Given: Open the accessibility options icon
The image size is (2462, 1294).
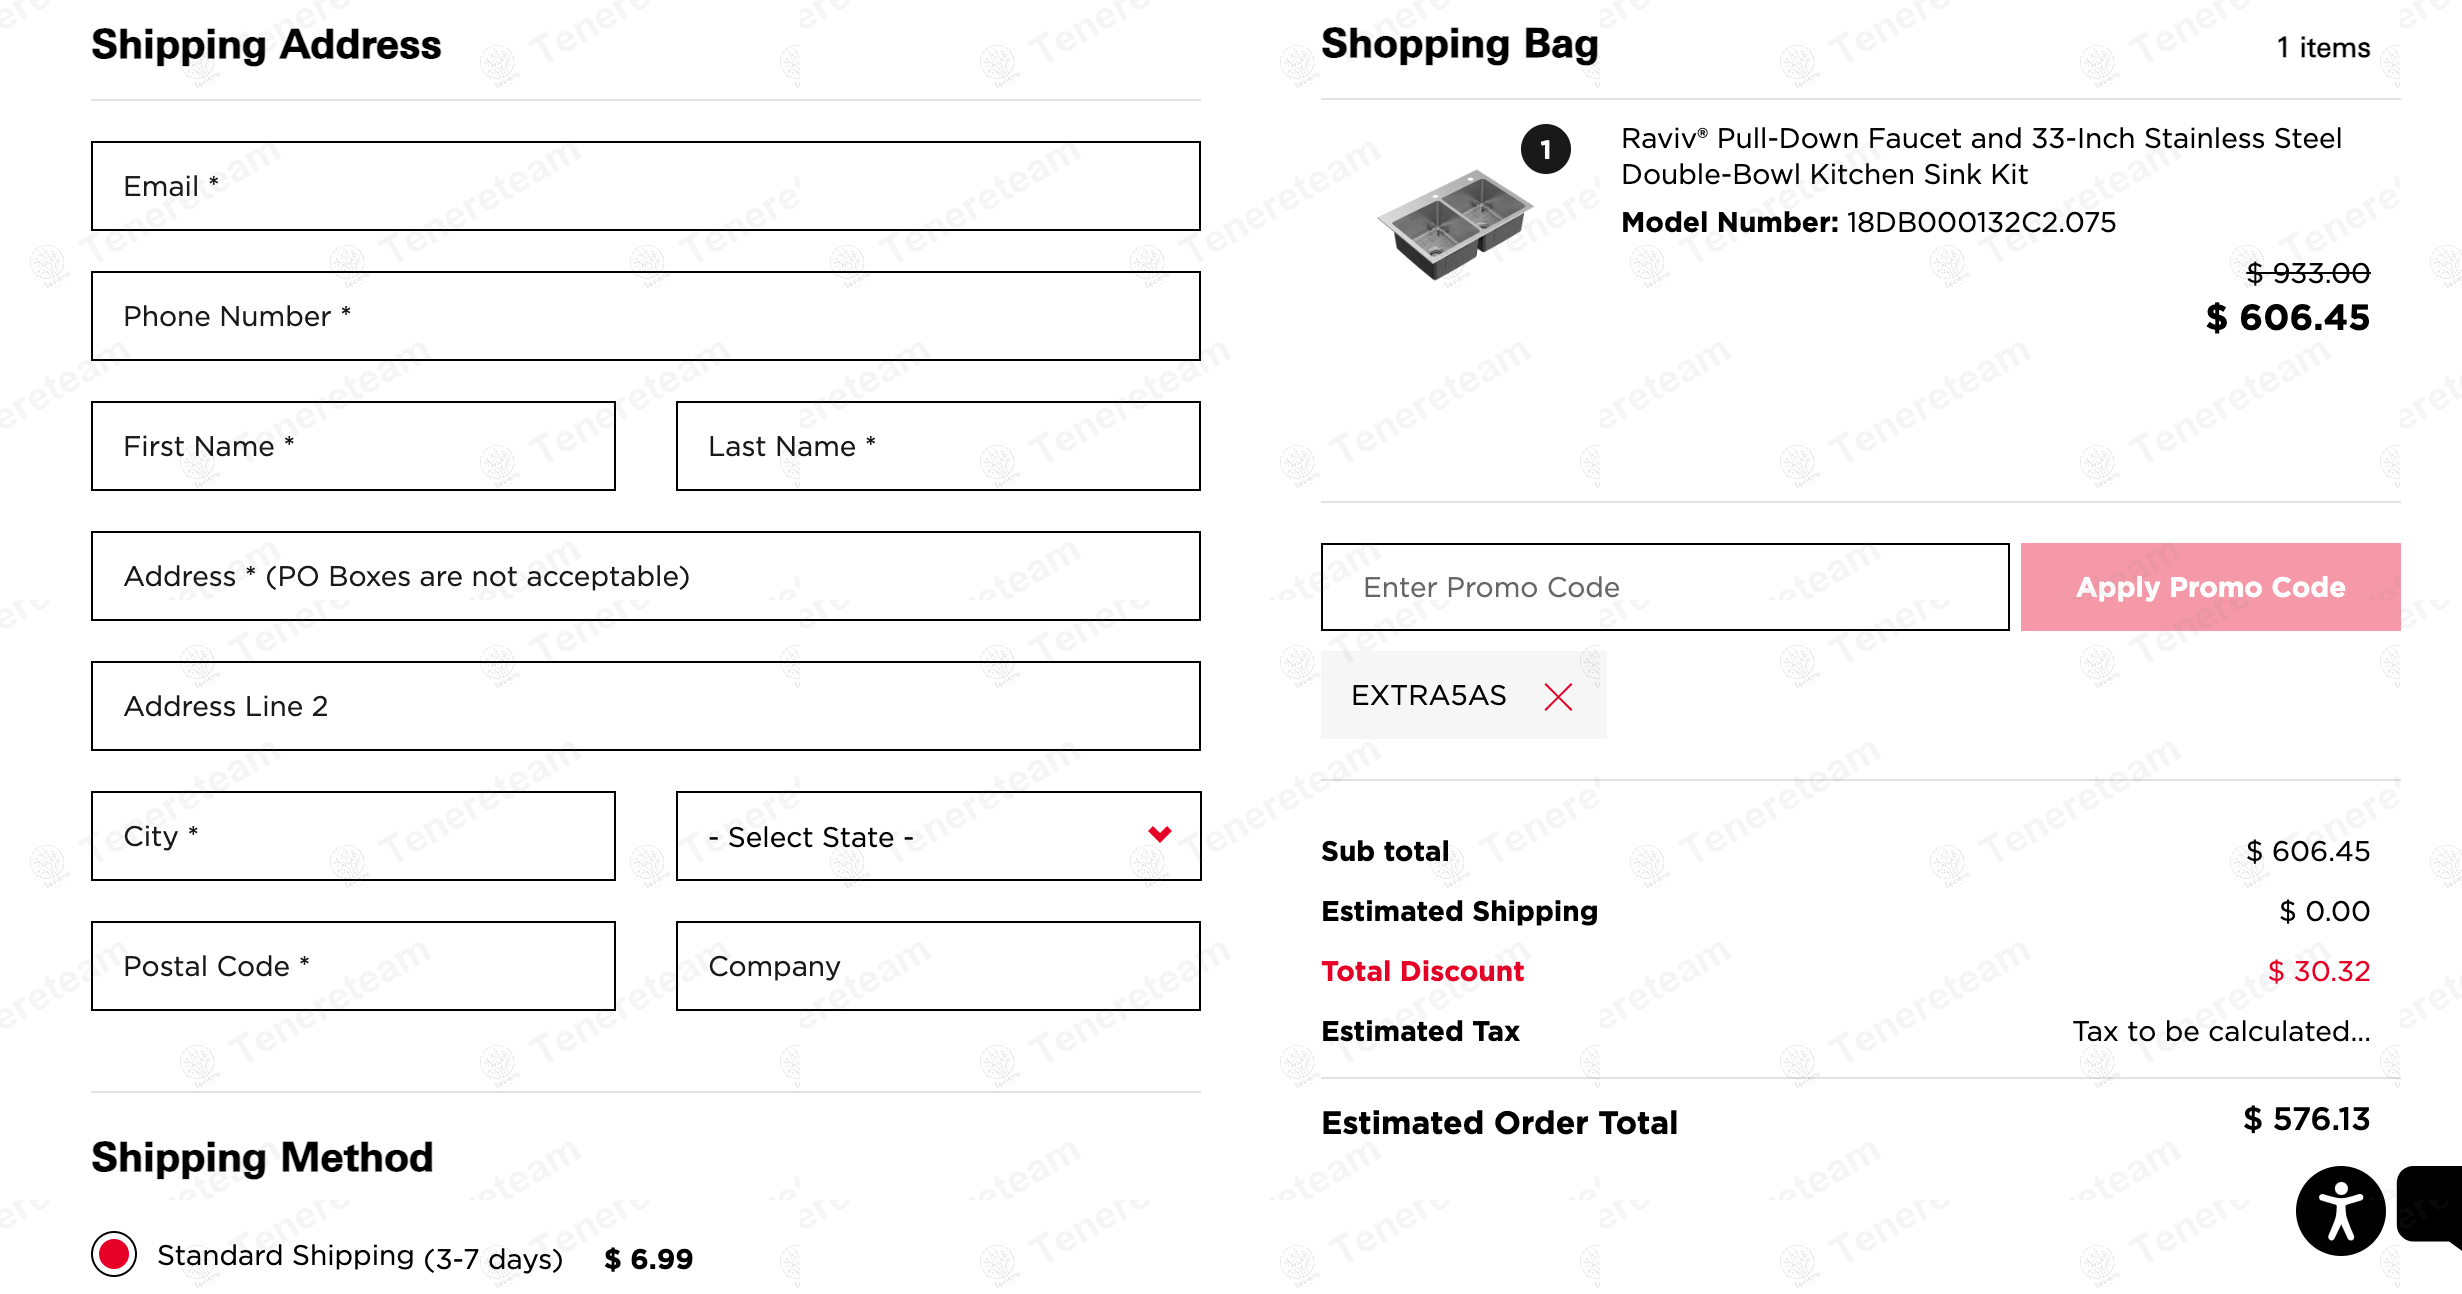Looking at the screenshot, I should [x=2340, y=1210].
